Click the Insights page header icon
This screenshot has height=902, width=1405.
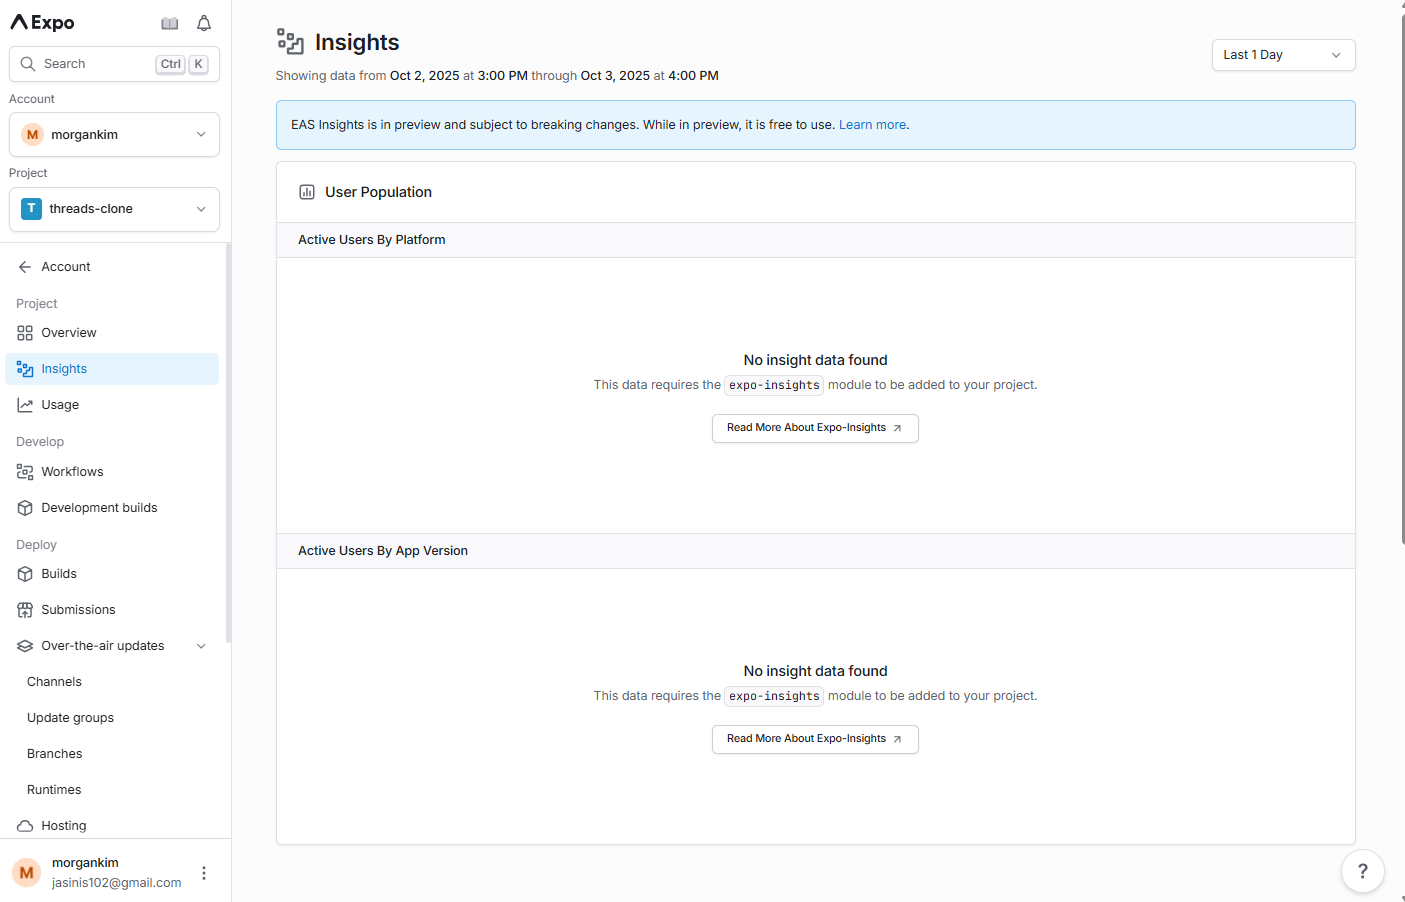pos(290,42)
